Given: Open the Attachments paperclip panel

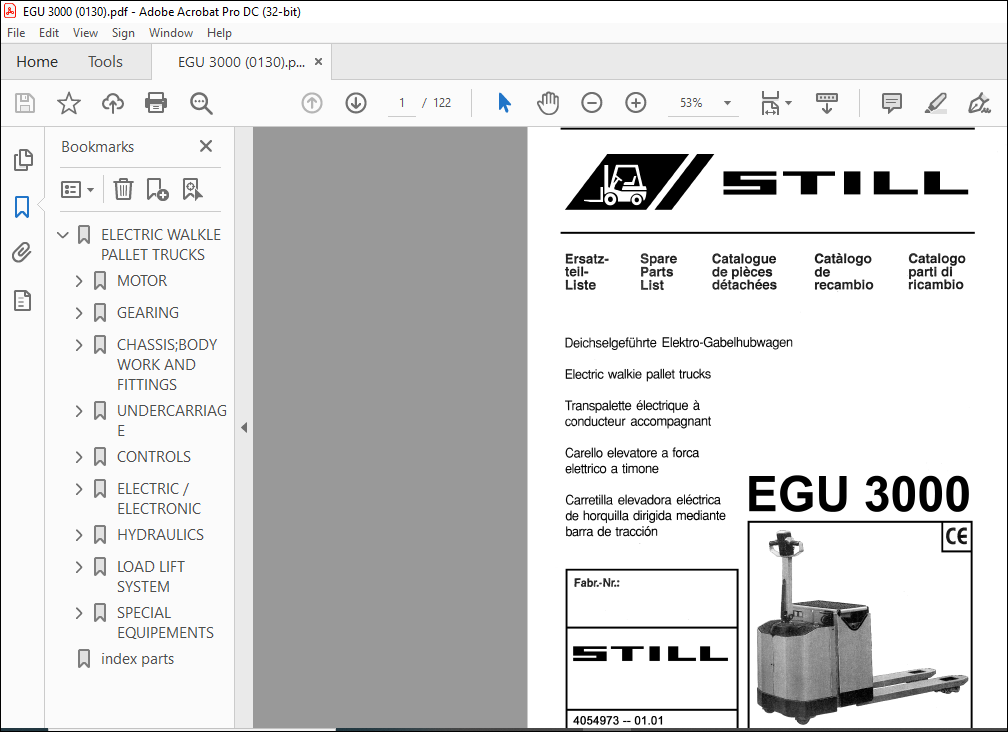Looking at the screenshot, I should pos(22,253).
